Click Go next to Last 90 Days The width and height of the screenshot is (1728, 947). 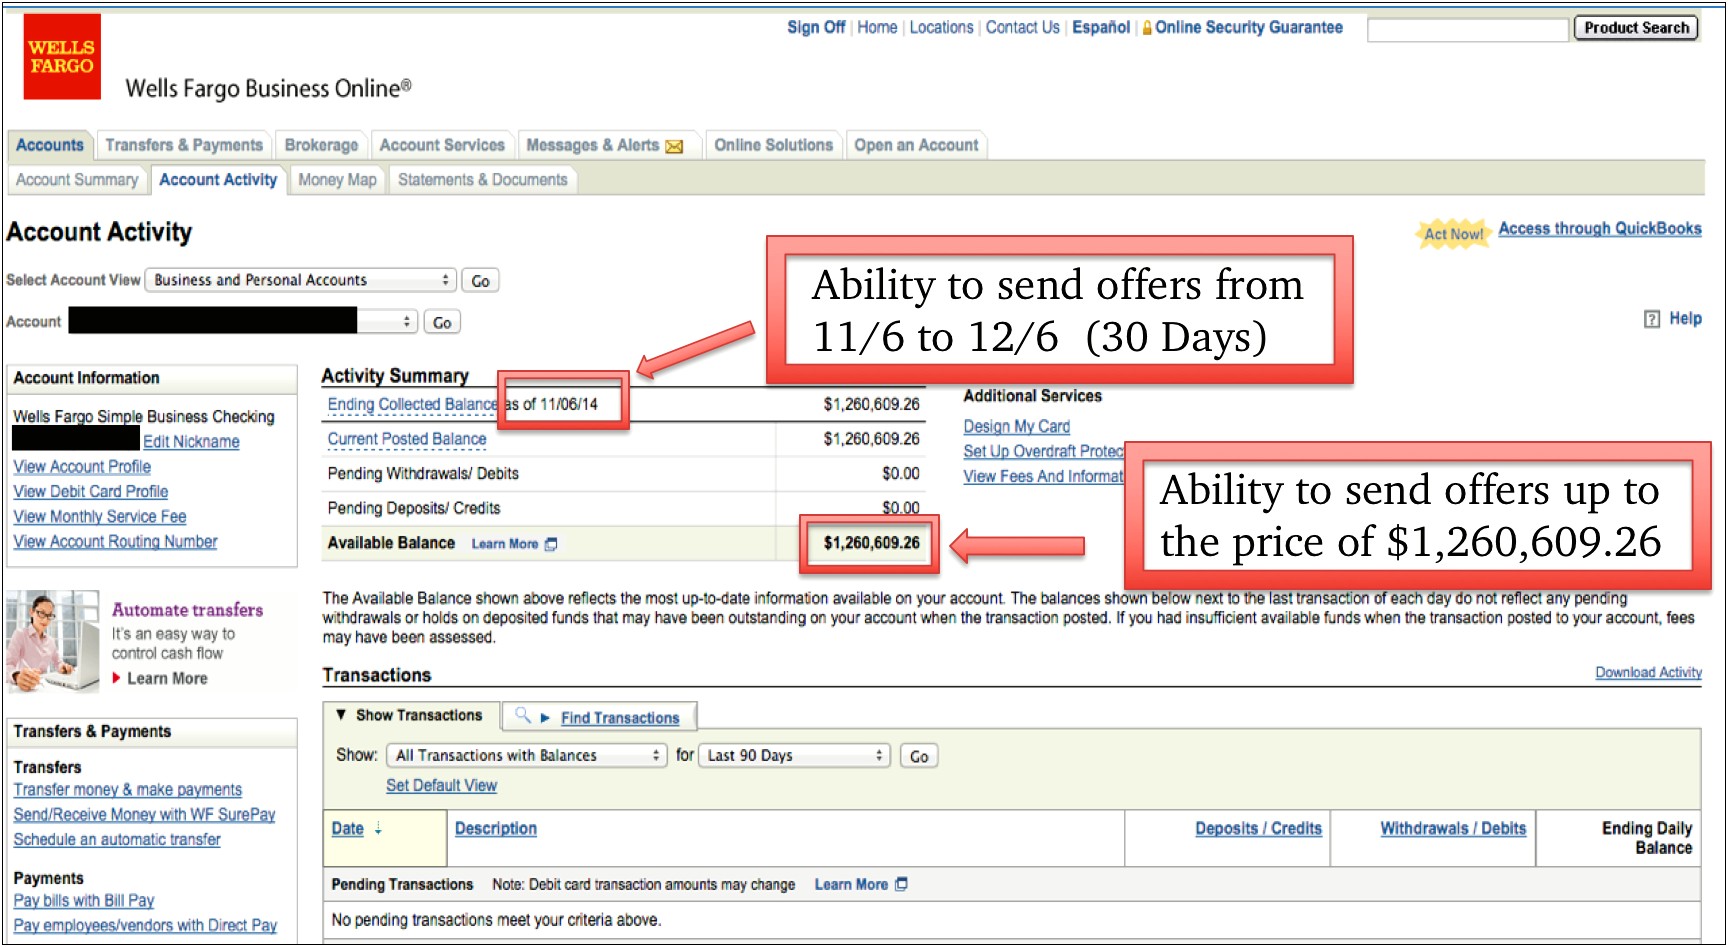[919, 756]
